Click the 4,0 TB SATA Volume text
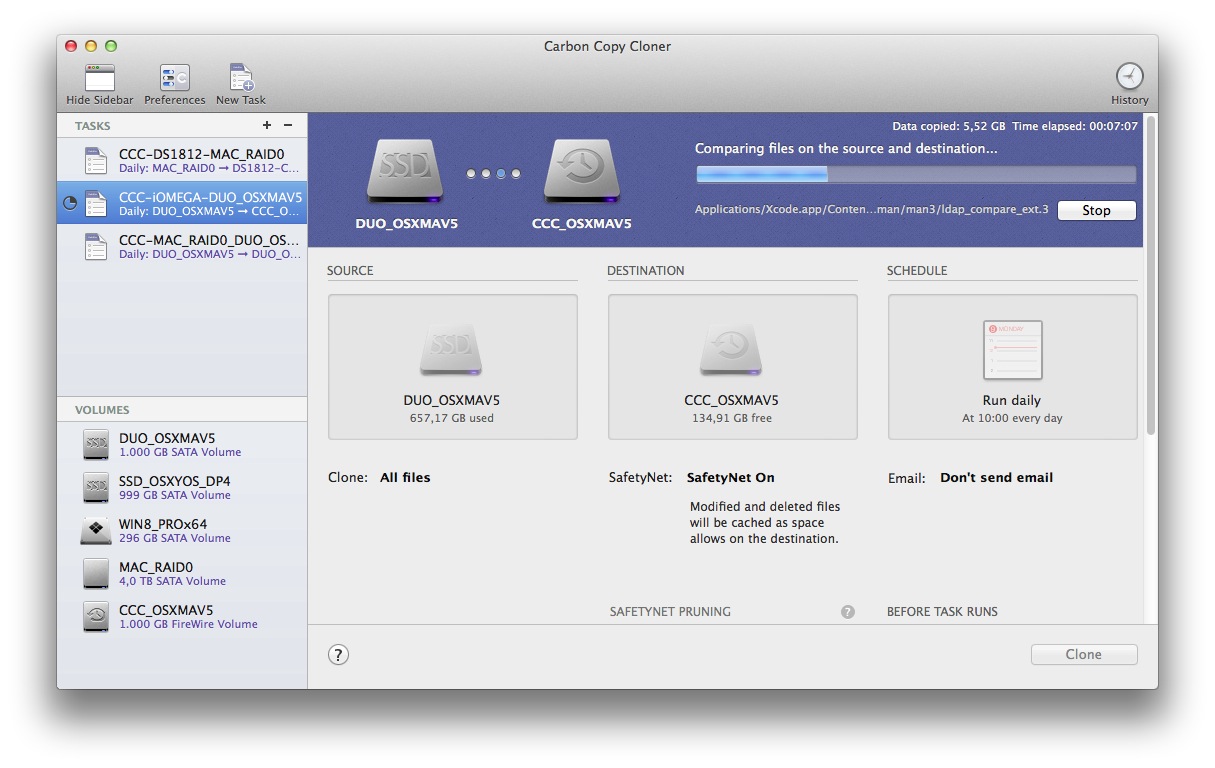This screenshot has height=768, width=1215. [x=172, y=581]
